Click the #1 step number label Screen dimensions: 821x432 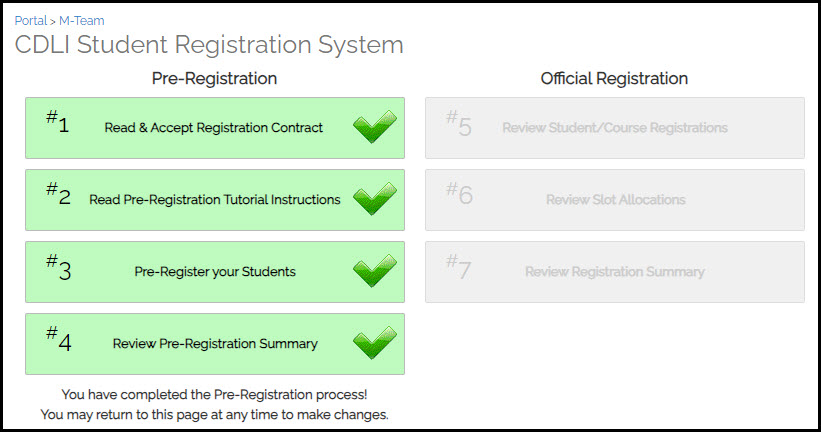[x=58, y=121]
